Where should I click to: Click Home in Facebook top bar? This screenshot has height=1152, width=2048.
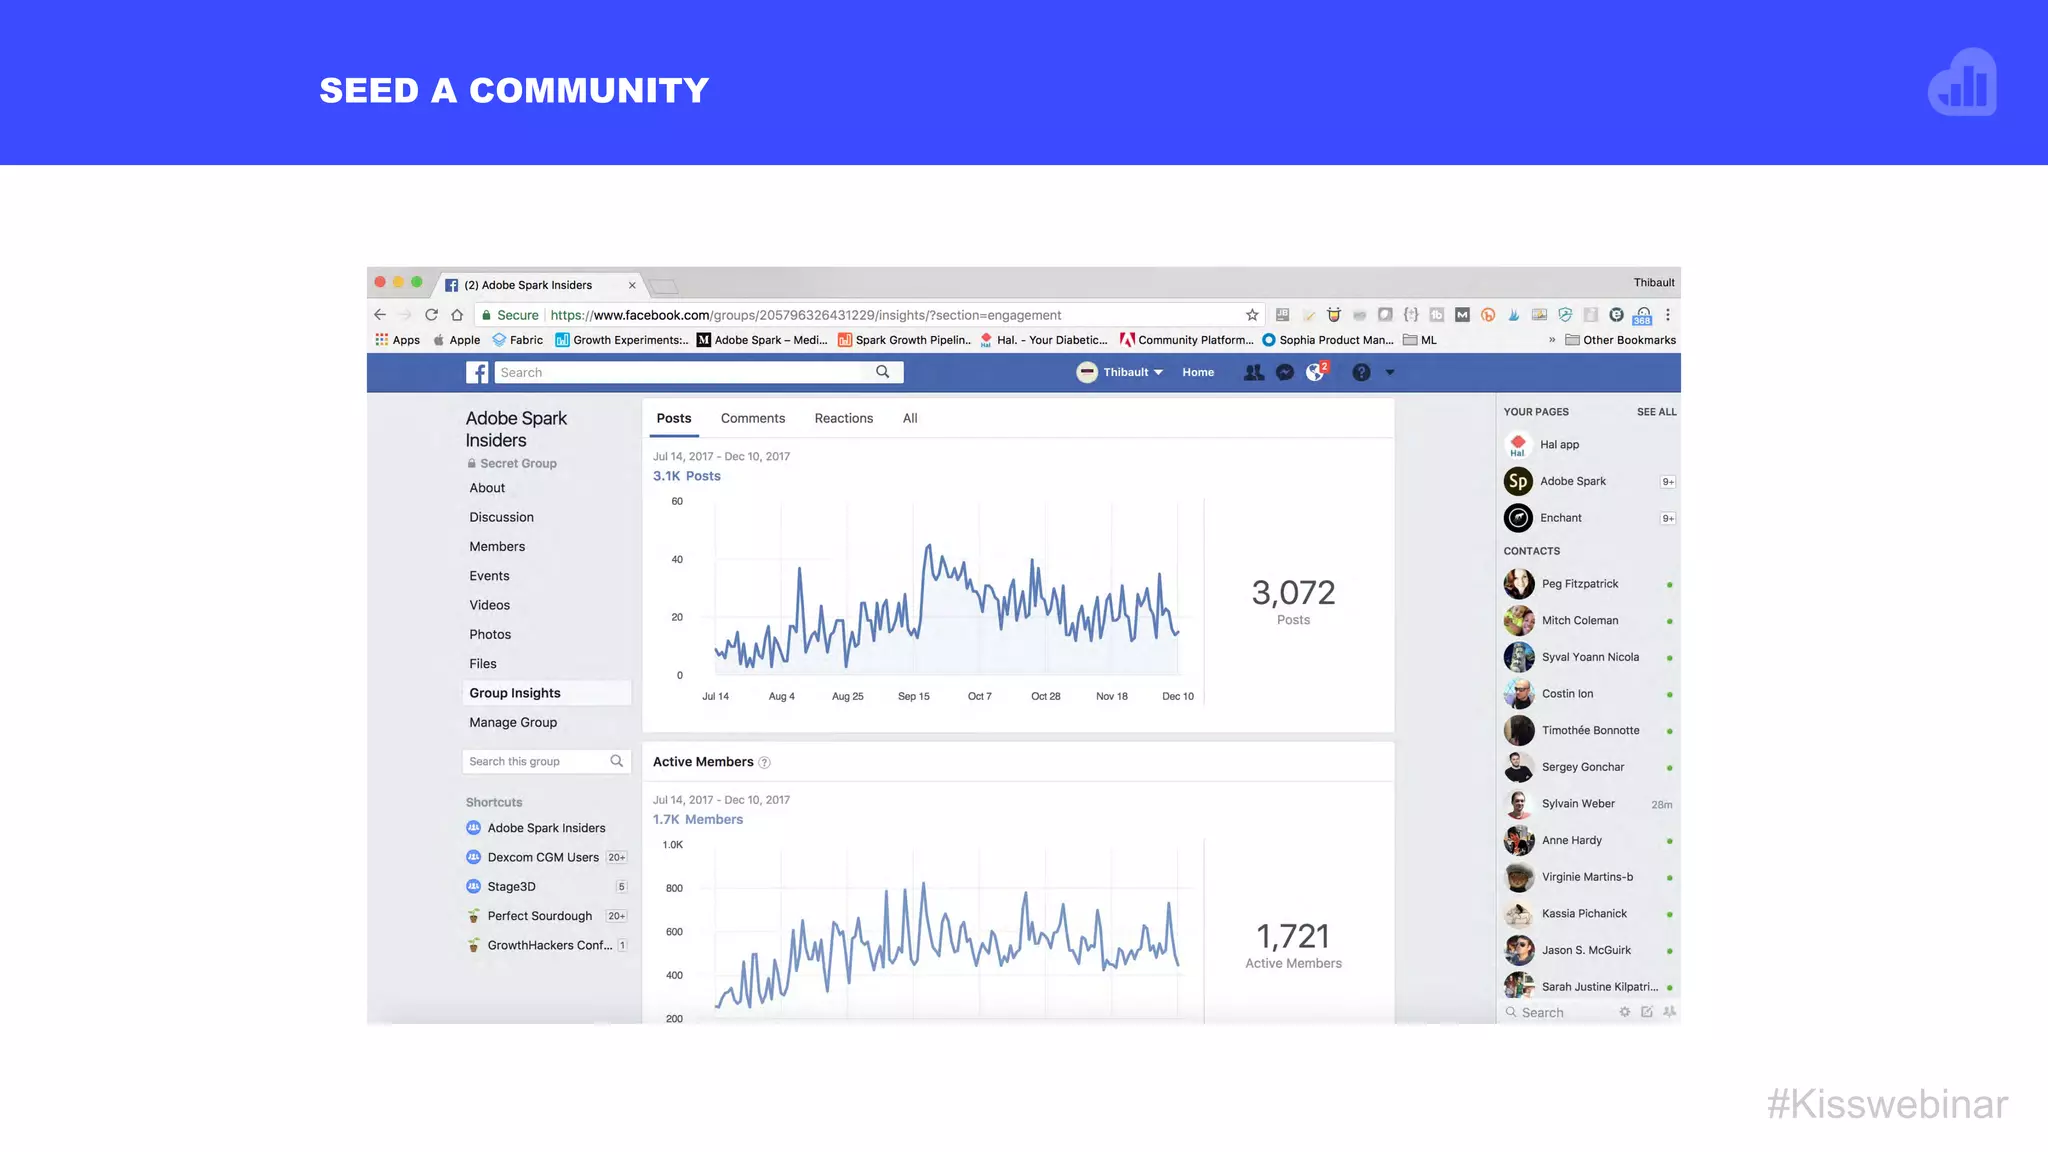[1198, 372]
